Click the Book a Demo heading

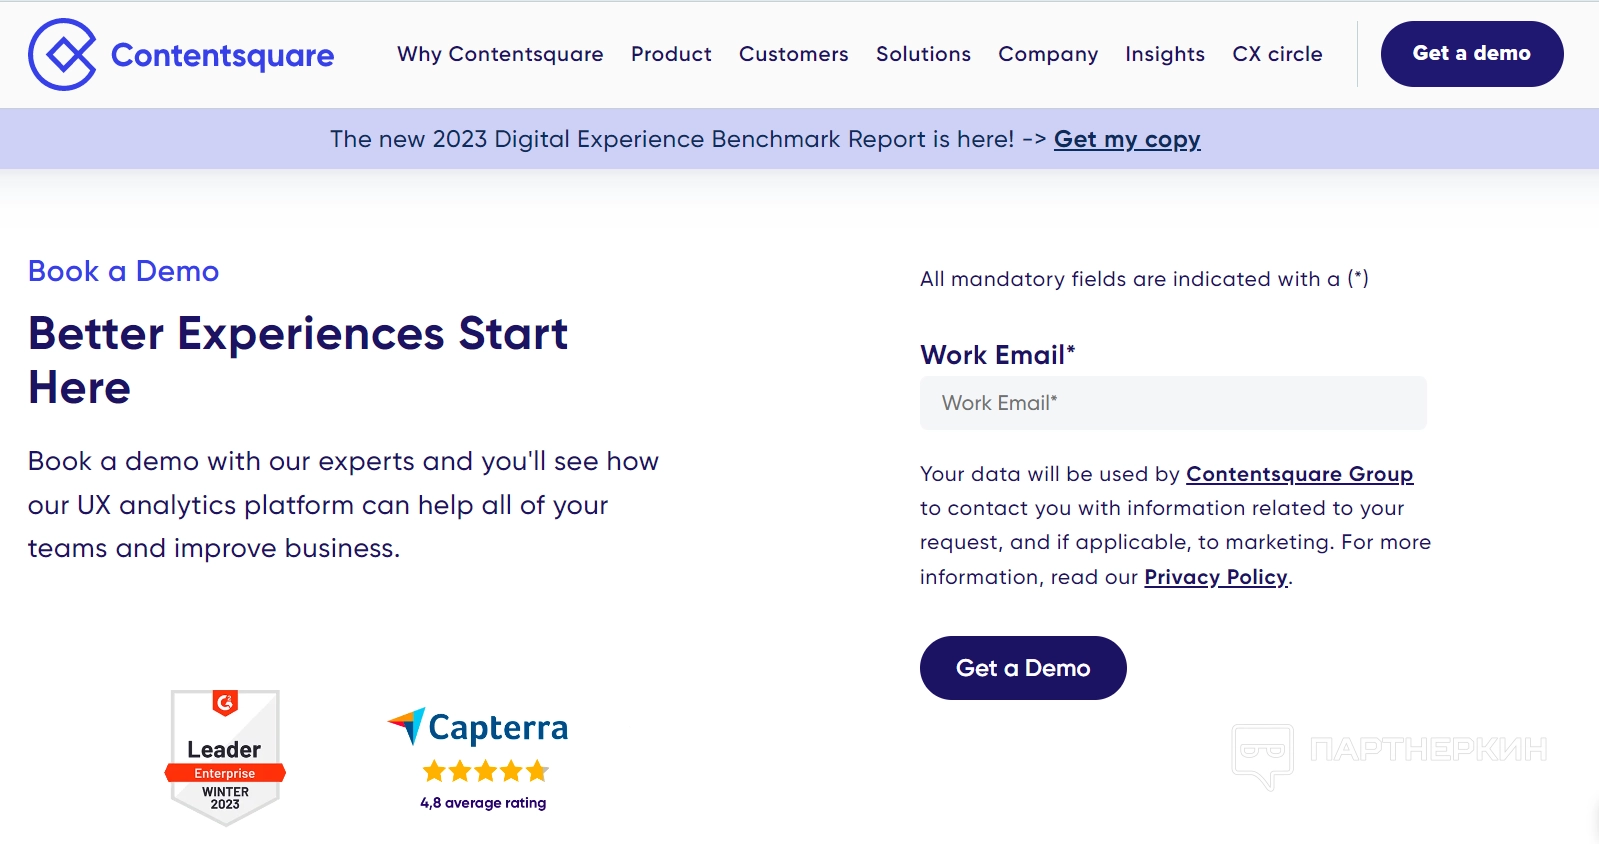(x=124, y=271)
